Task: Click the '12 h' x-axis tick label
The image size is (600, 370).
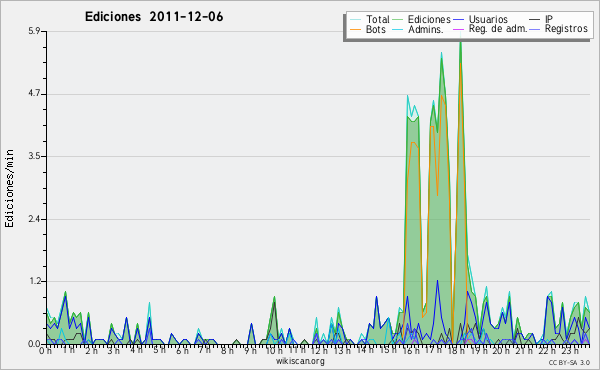Action: coord(318,350)
